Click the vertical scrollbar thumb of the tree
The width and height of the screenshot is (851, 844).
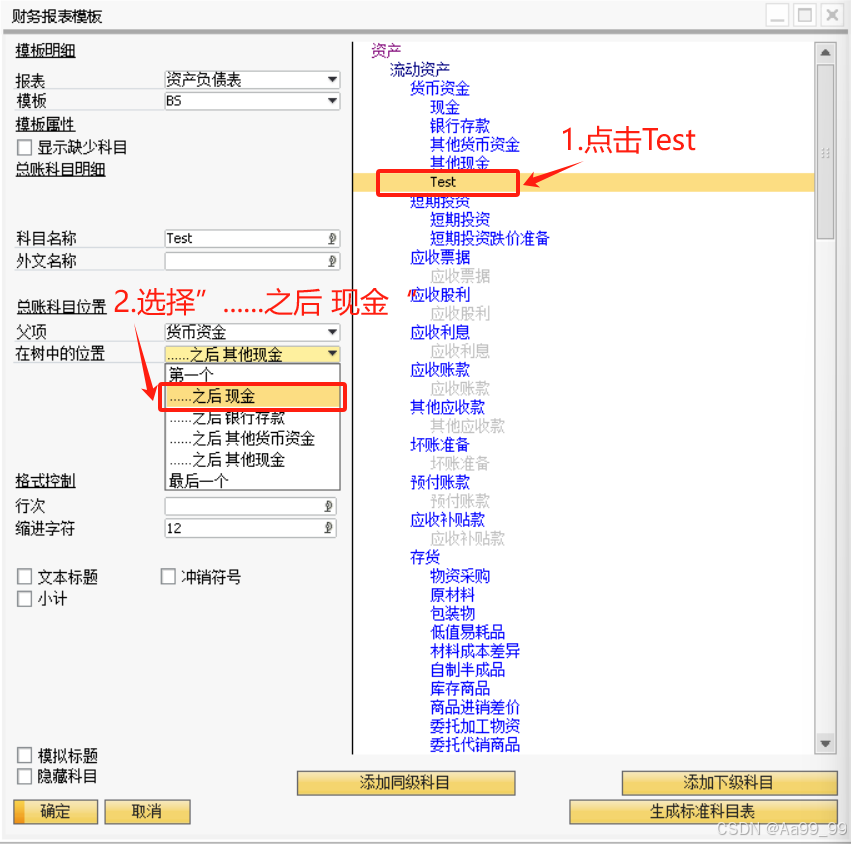[825, 152]
